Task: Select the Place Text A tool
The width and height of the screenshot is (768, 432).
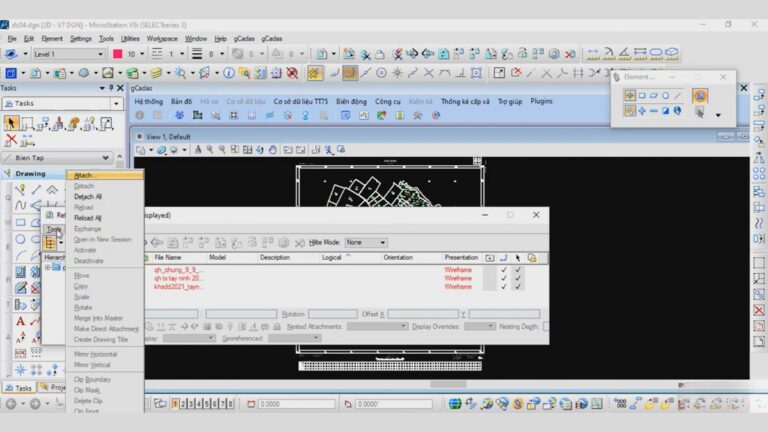Action: 20,322
